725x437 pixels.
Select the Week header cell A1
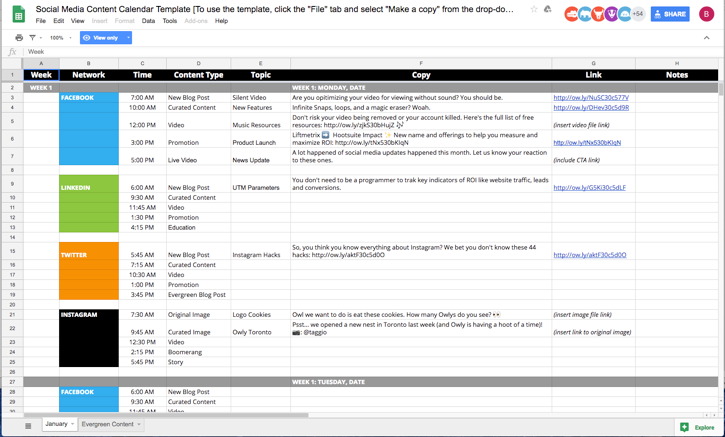coord(41,75)
